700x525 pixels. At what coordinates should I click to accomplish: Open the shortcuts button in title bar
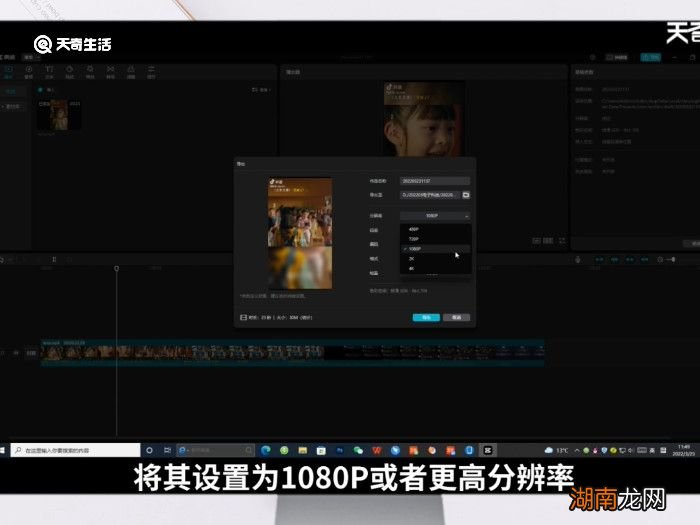pyautogui.click(x=617, y=57)
